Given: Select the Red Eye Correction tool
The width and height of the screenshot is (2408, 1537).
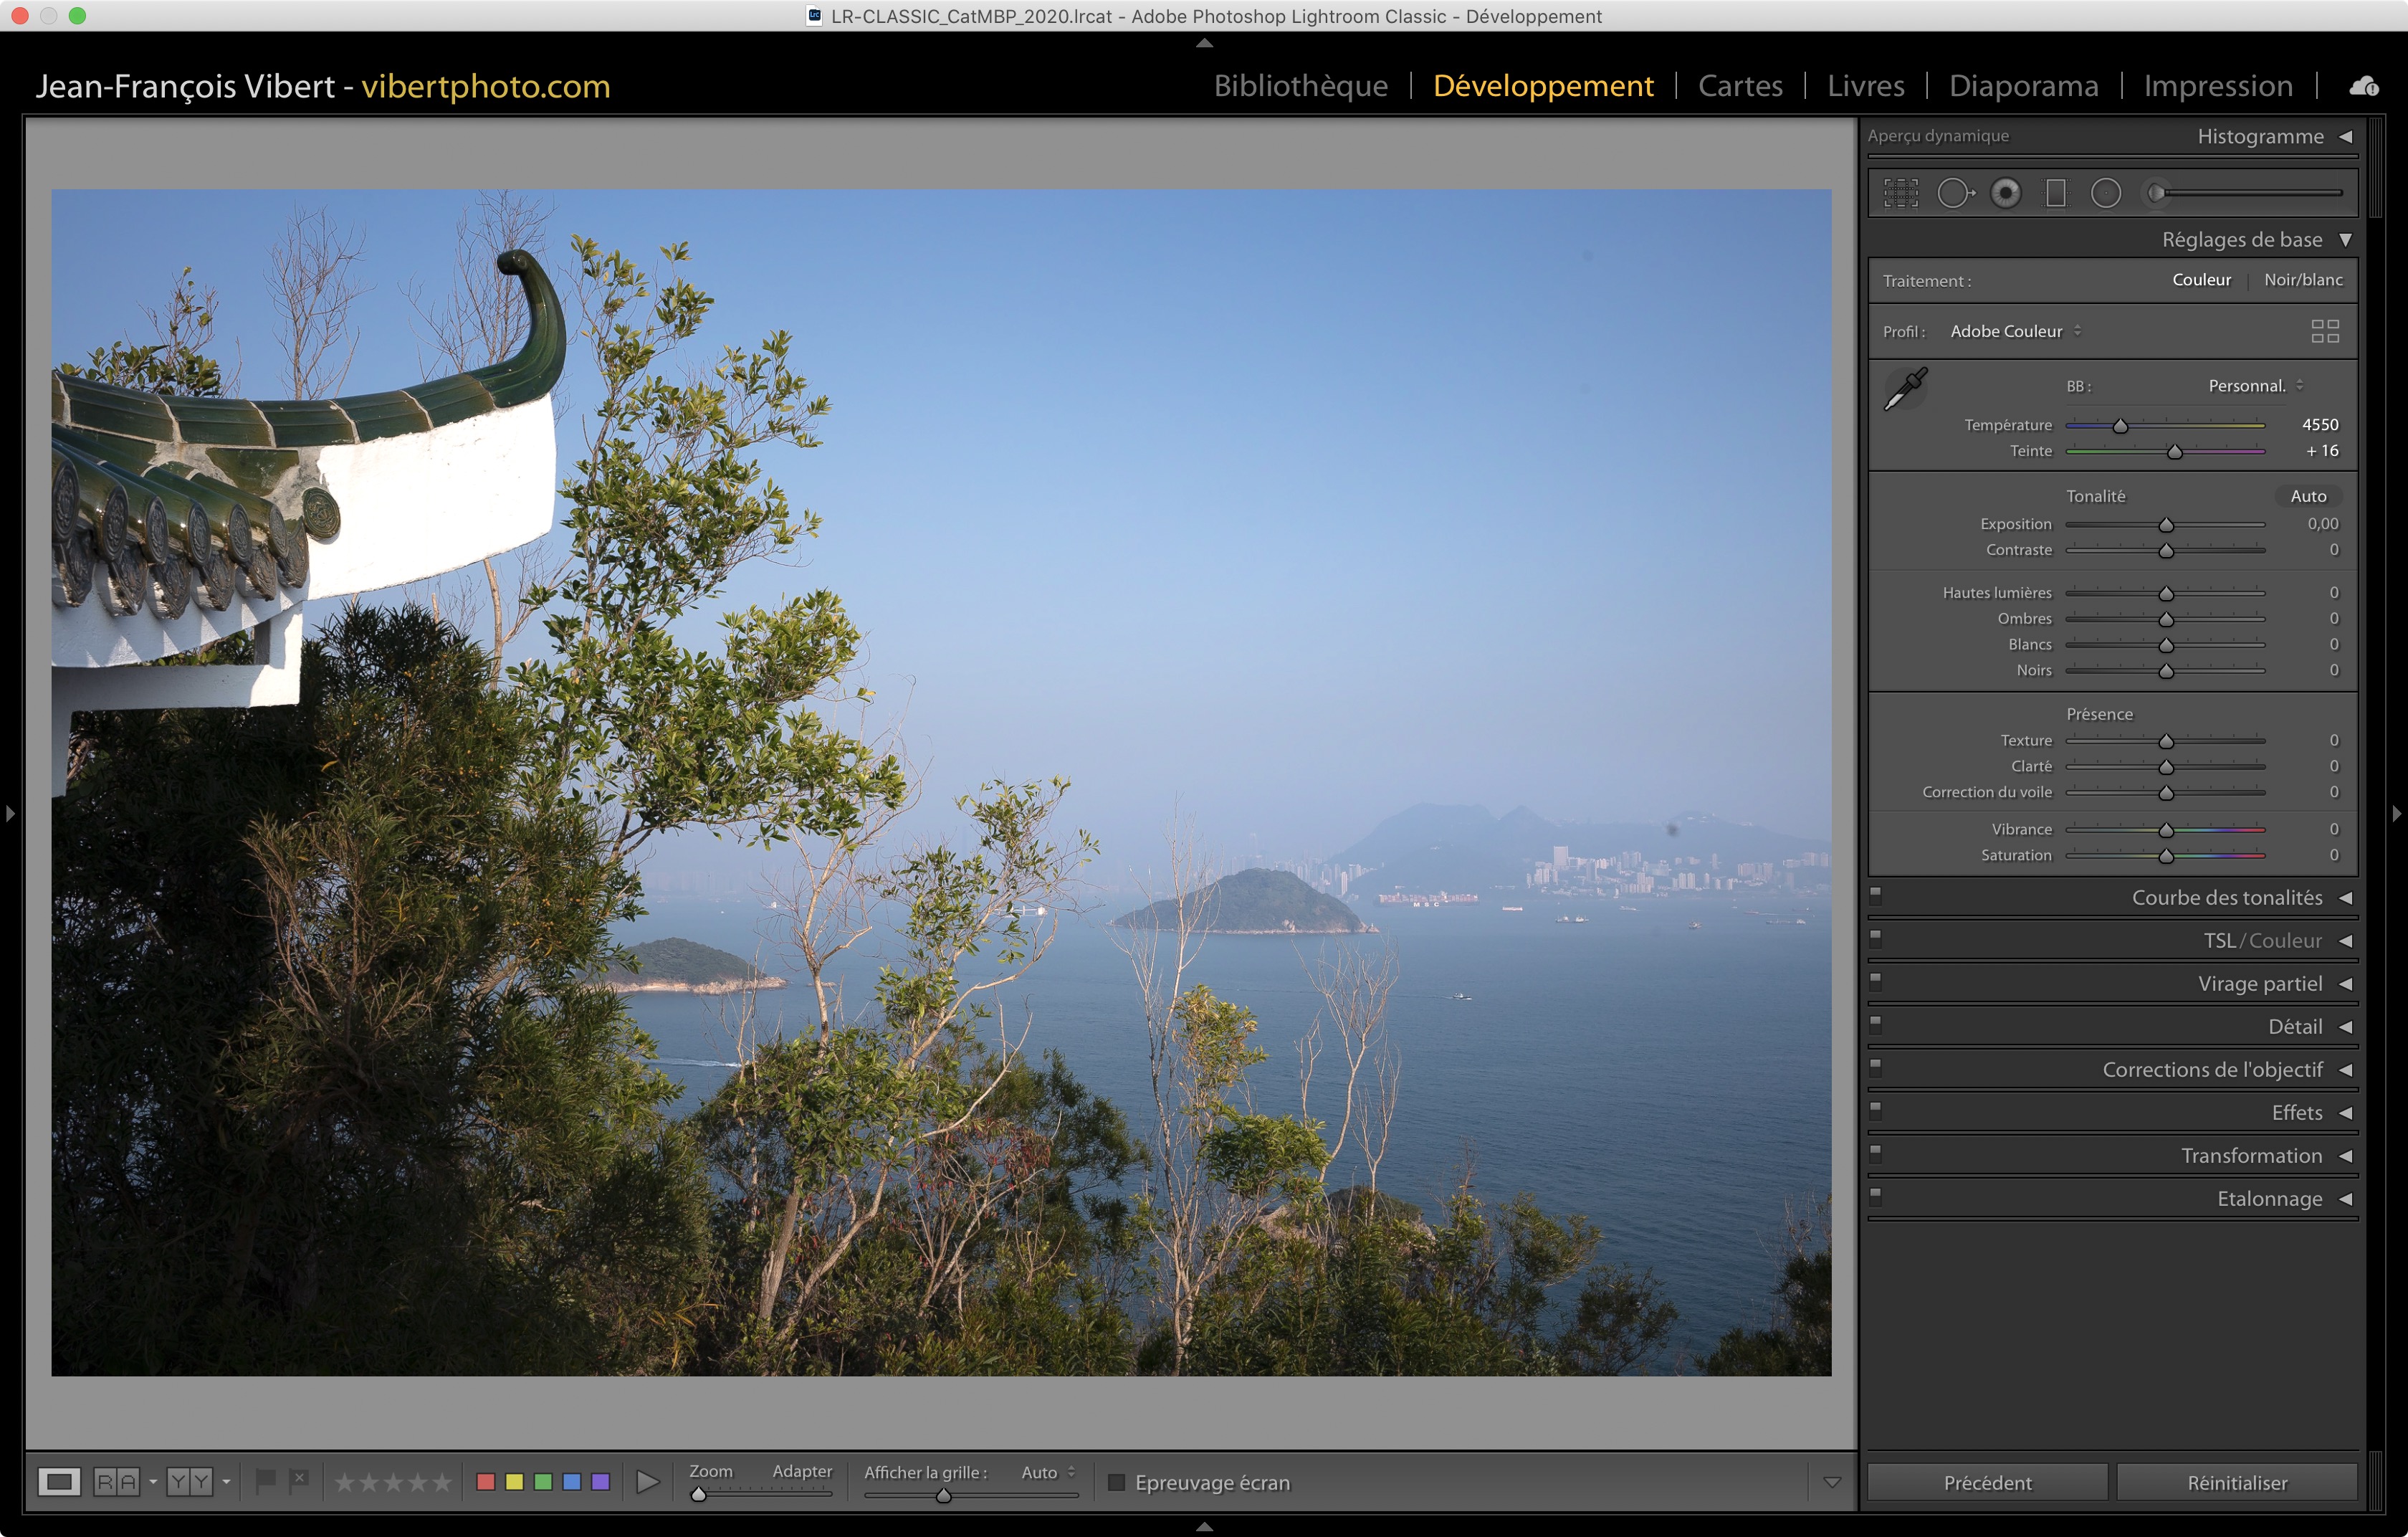Looking at the screenshot, I should point(2005,193).
